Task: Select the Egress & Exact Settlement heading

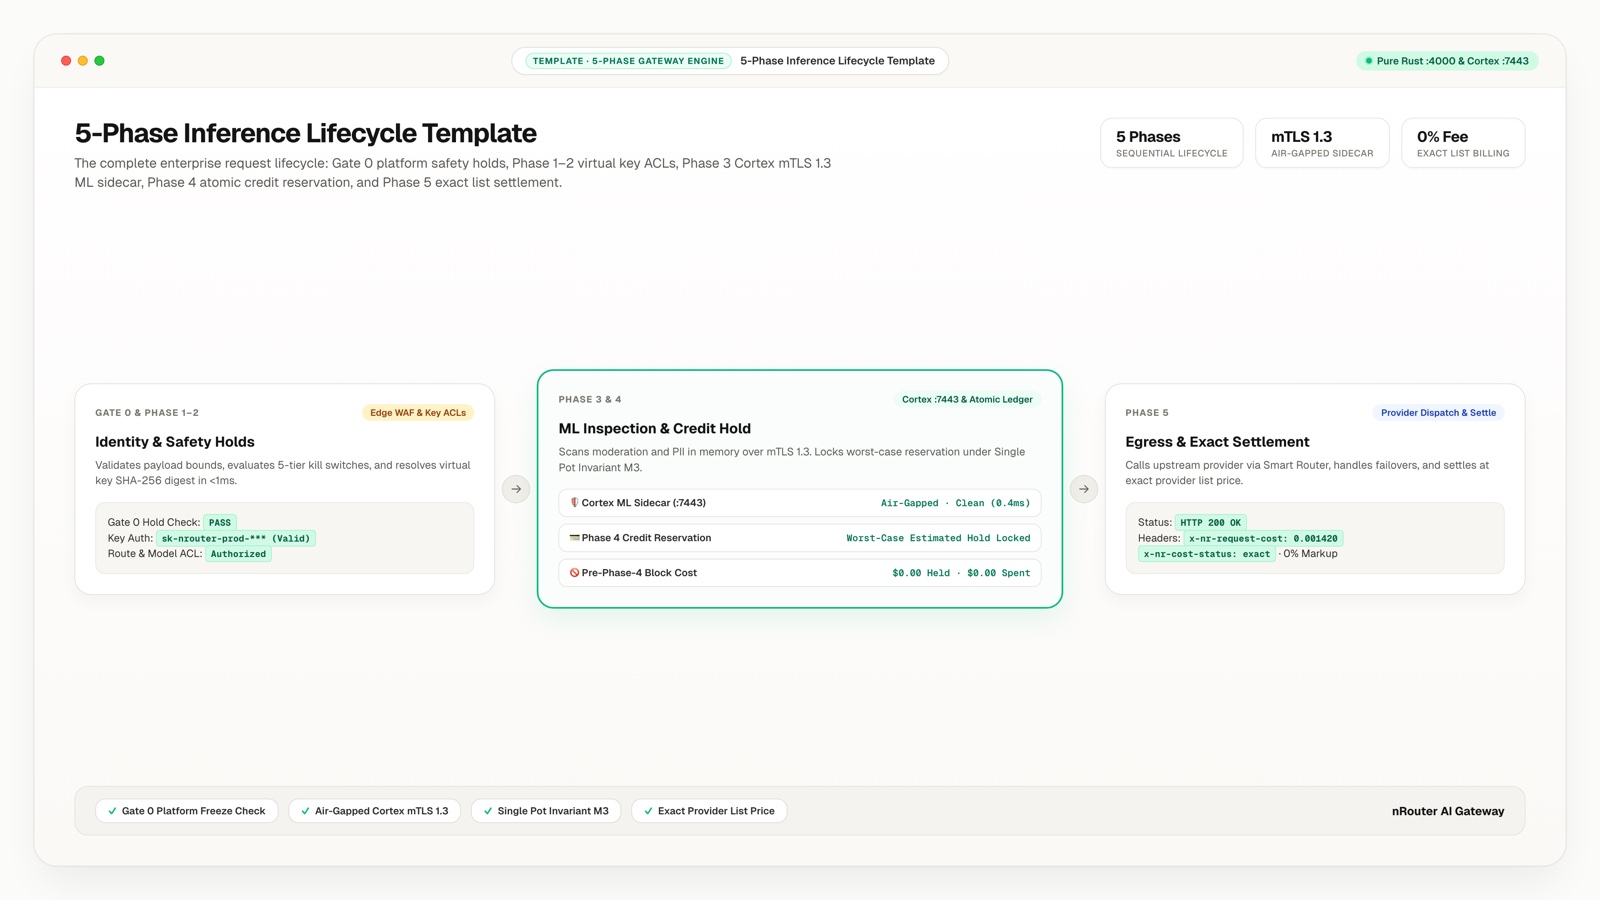Action: [1217, 442]
